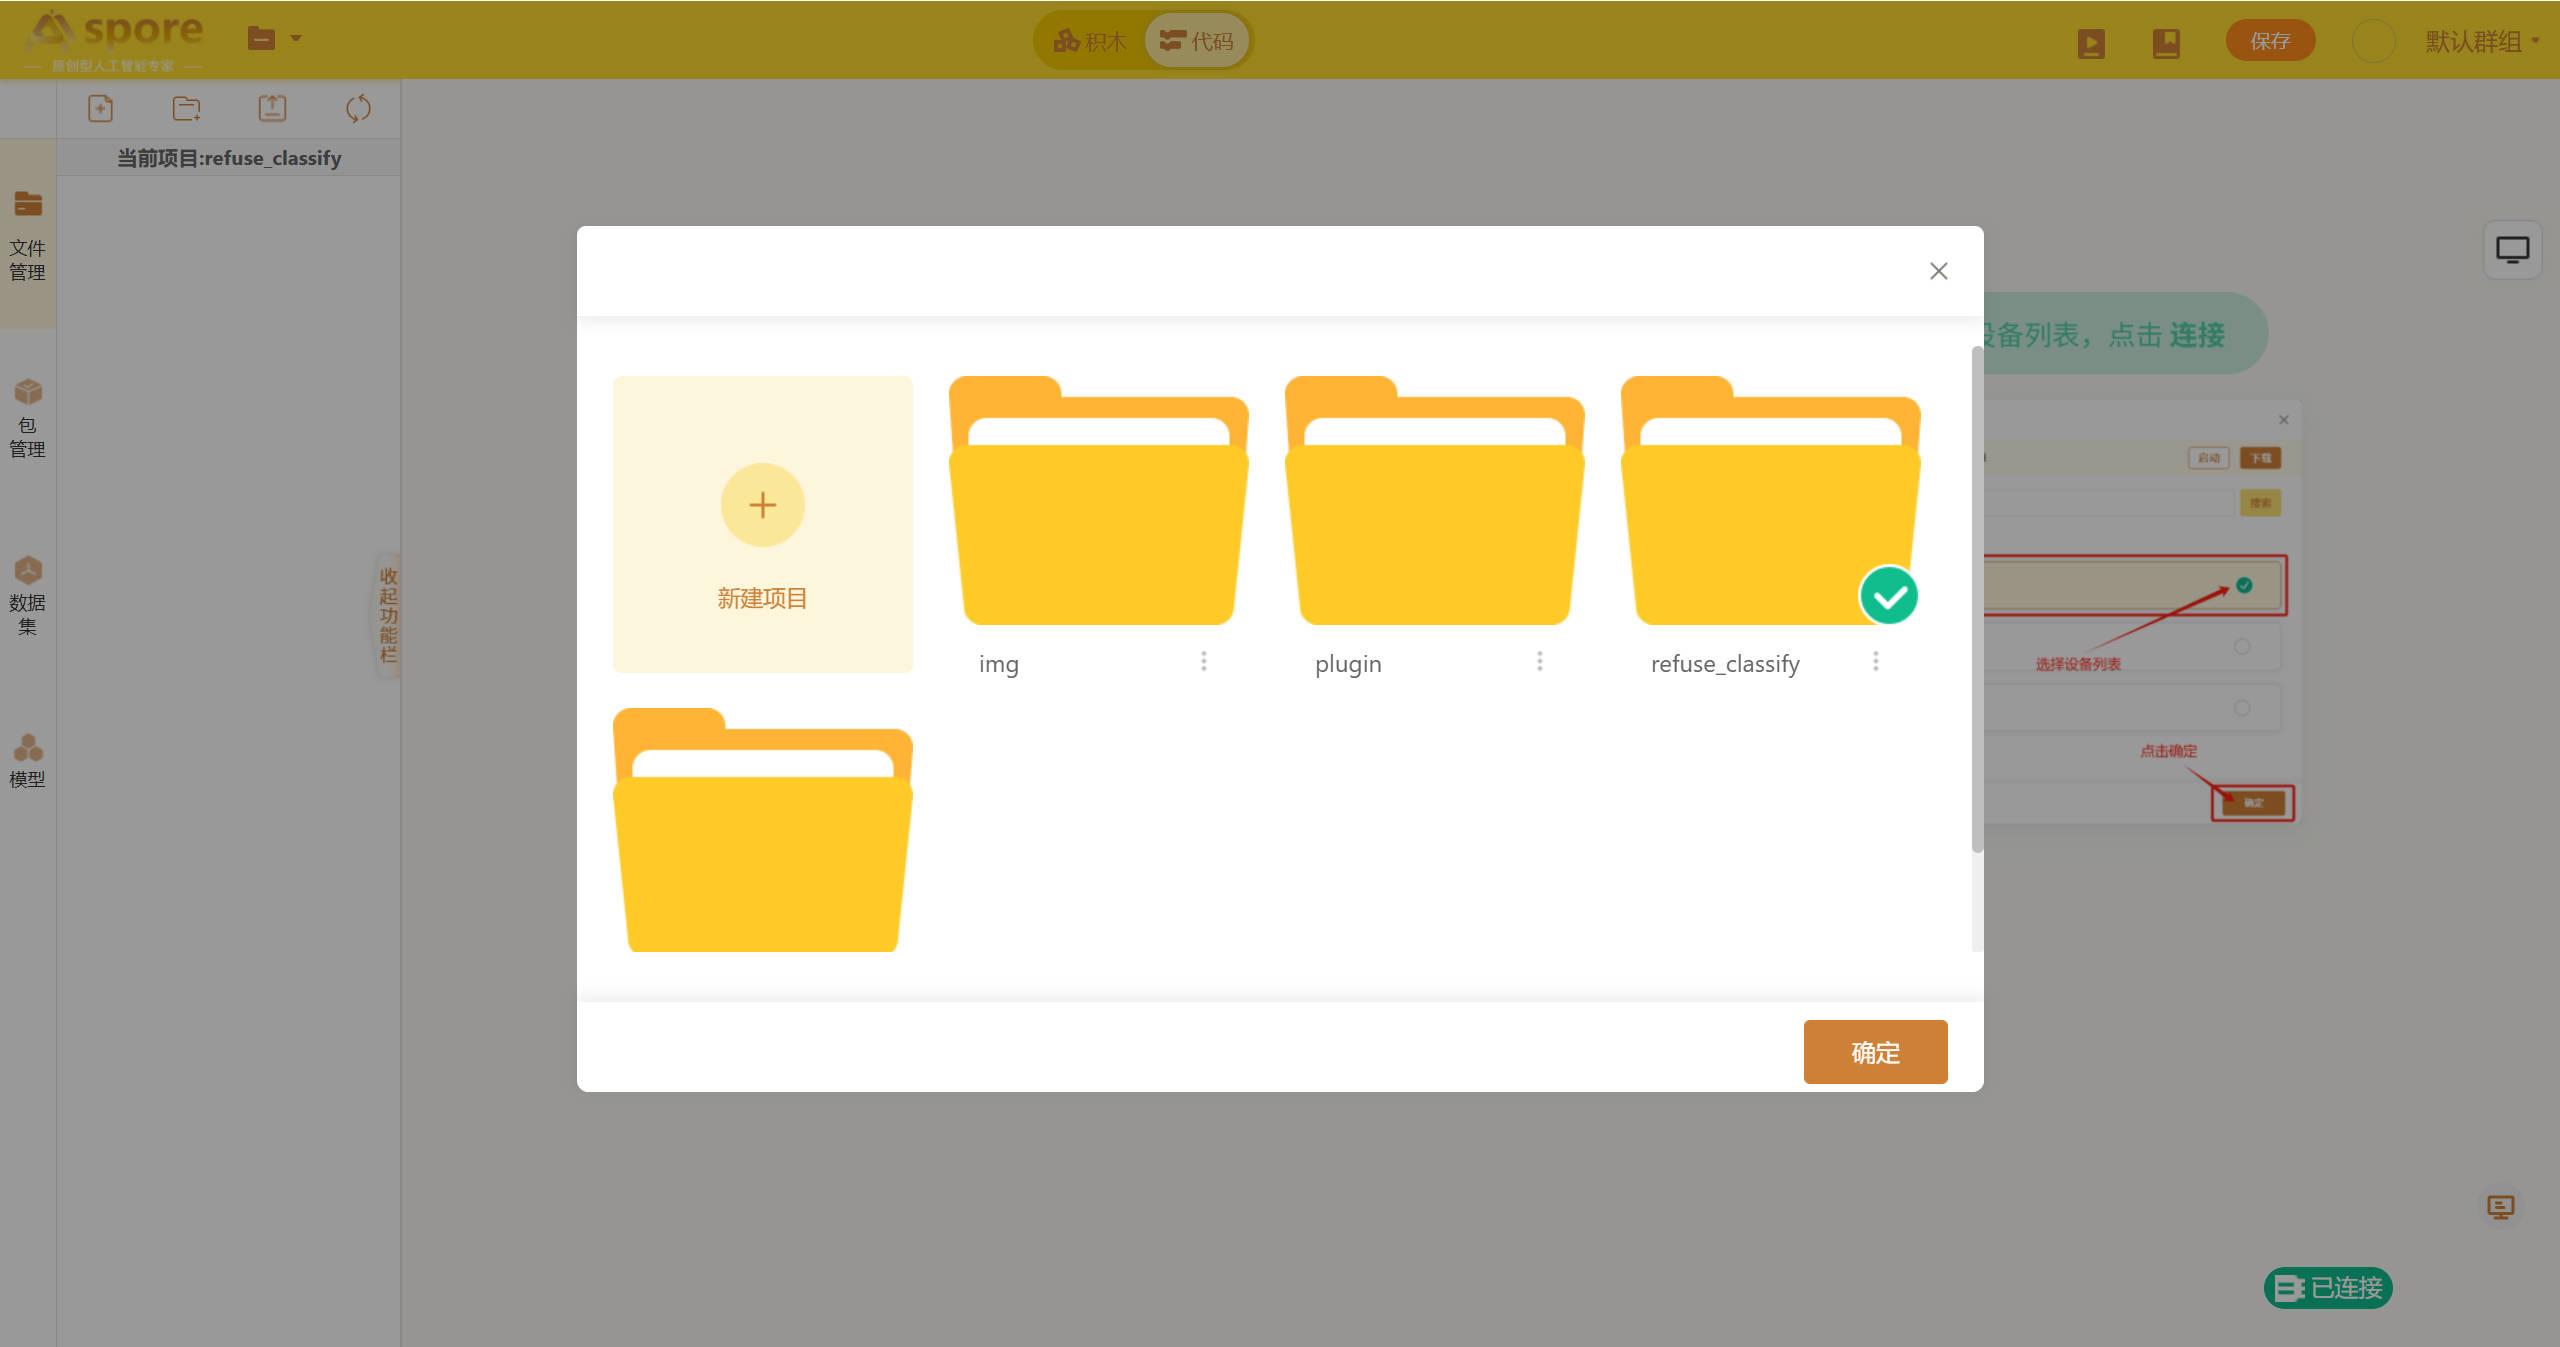Image resolution: width=2560 pixels, height=1347 pixels.
Task: Open the project folder dropdown near logo
Action: [273, 39]
